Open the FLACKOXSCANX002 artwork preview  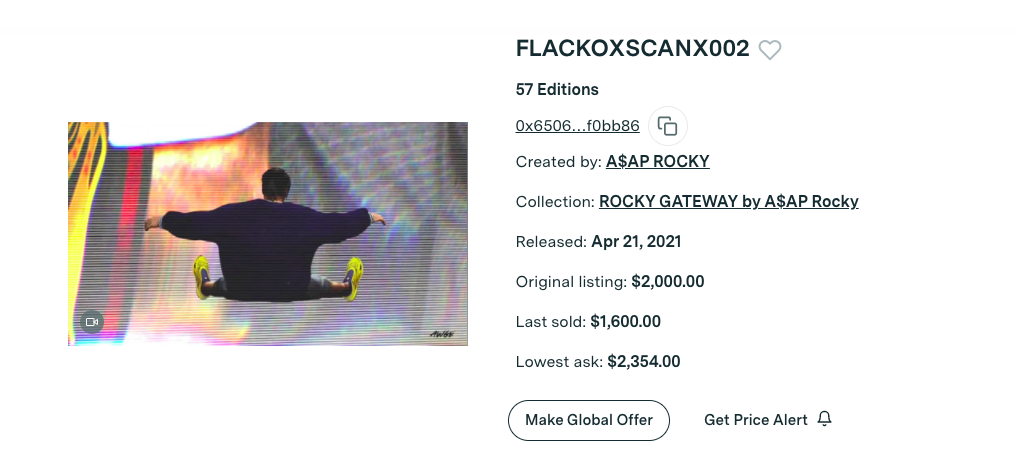coord(268,234)
